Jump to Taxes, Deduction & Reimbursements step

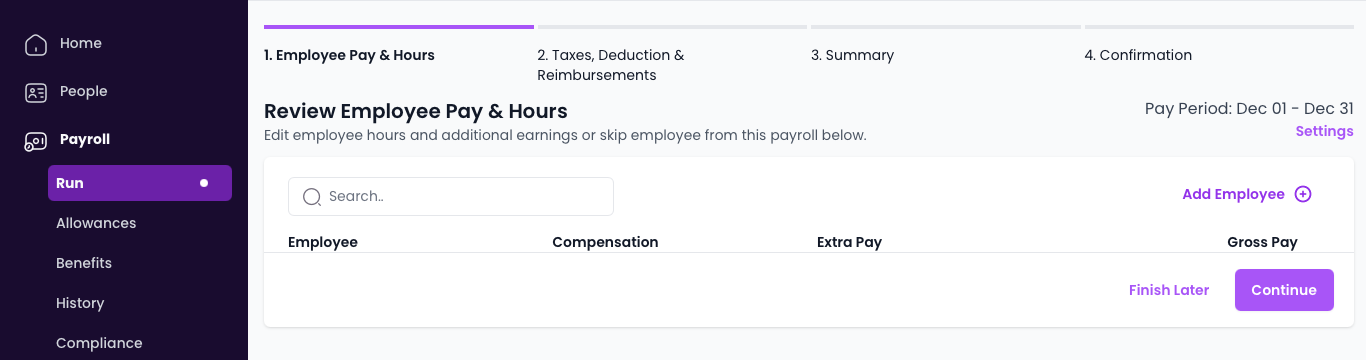pos(611,65)
